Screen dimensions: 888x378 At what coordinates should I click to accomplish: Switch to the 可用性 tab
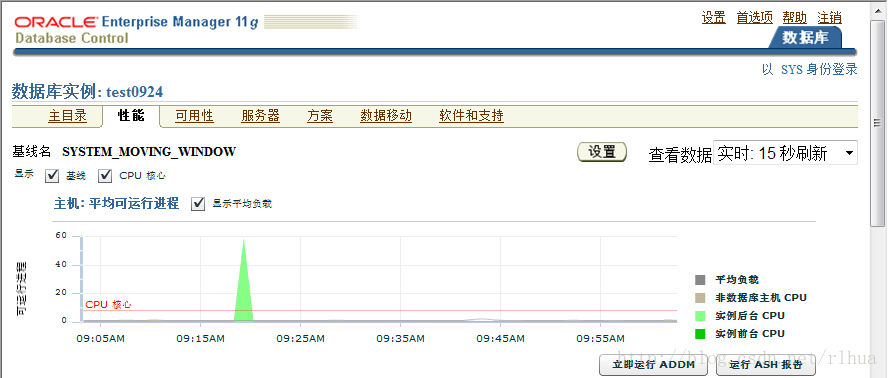point(194,116)
